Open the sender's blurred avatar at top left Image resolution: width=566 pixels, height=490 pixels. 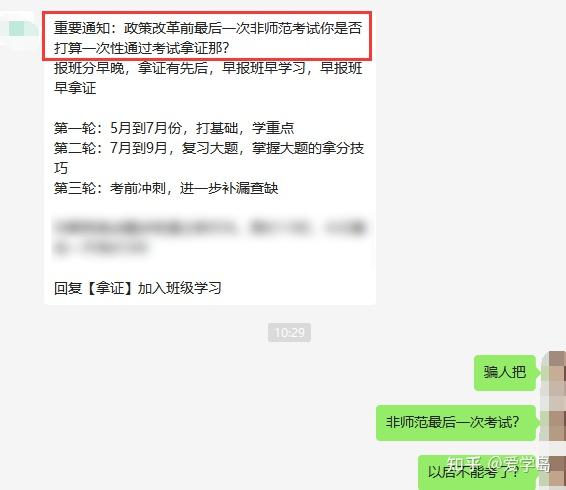point(18,28)
